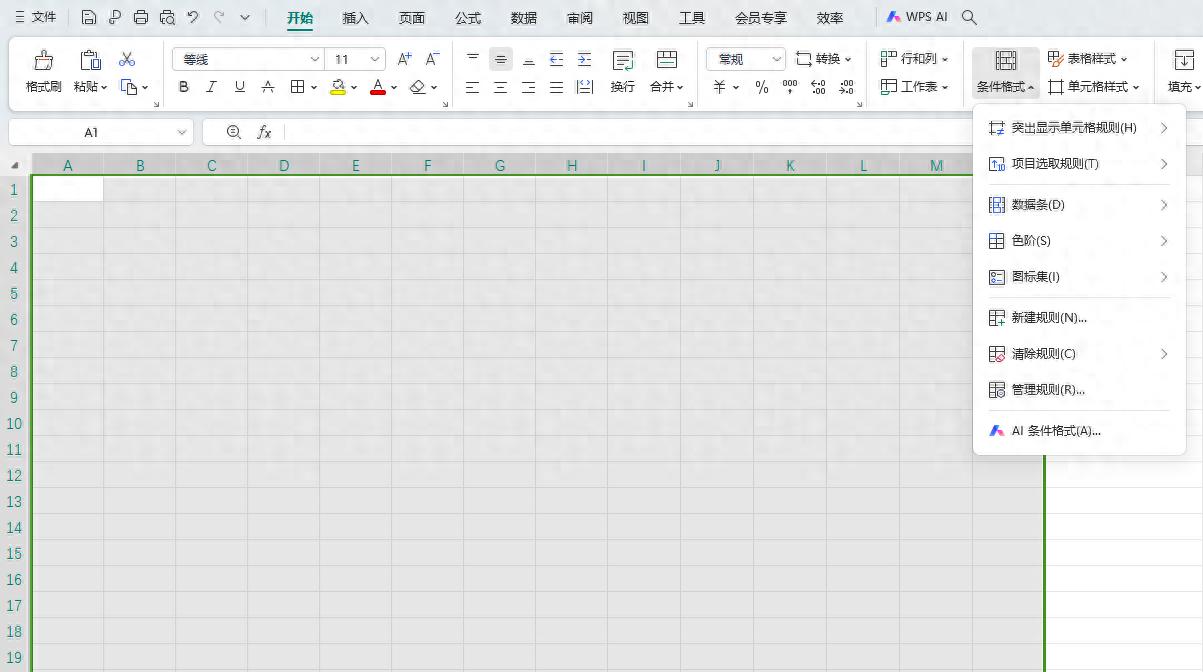Screen dimensions: 1203x672
Task: Toggle align text right
Action: (529, 87)
